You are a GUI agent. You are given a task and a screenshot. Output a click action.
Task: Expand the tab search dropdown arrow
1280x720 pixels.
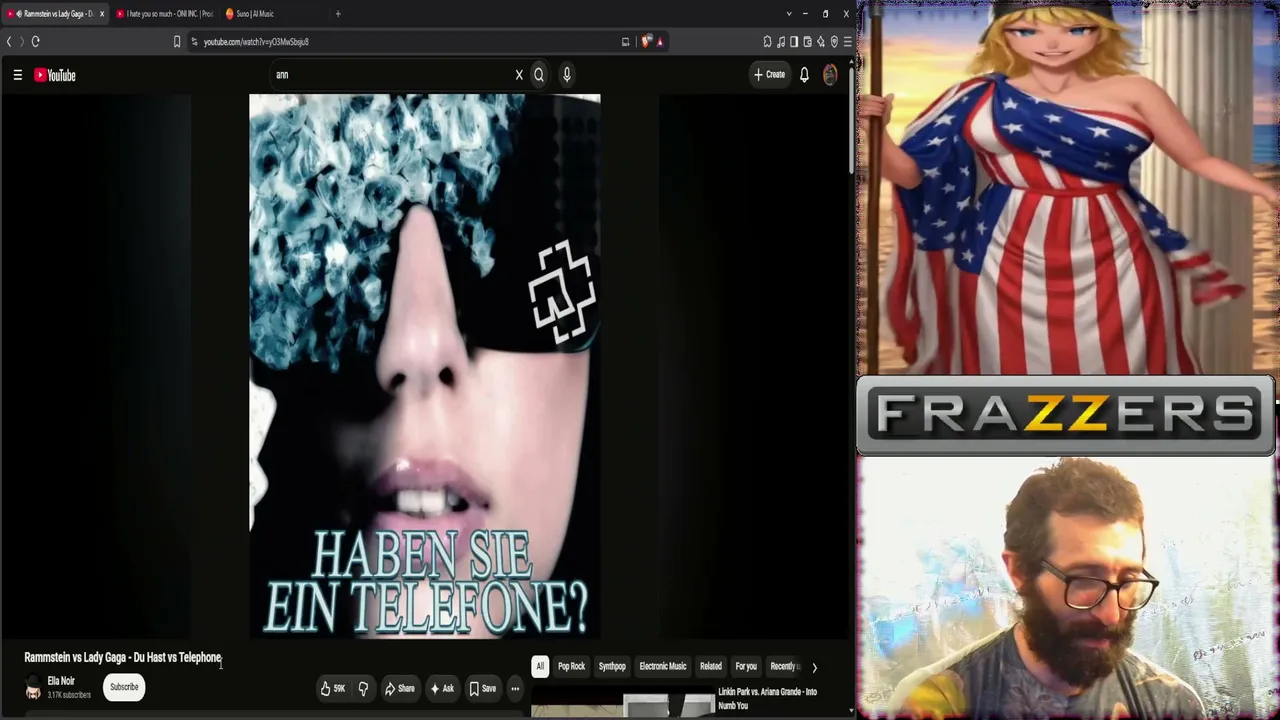(789, 14)
